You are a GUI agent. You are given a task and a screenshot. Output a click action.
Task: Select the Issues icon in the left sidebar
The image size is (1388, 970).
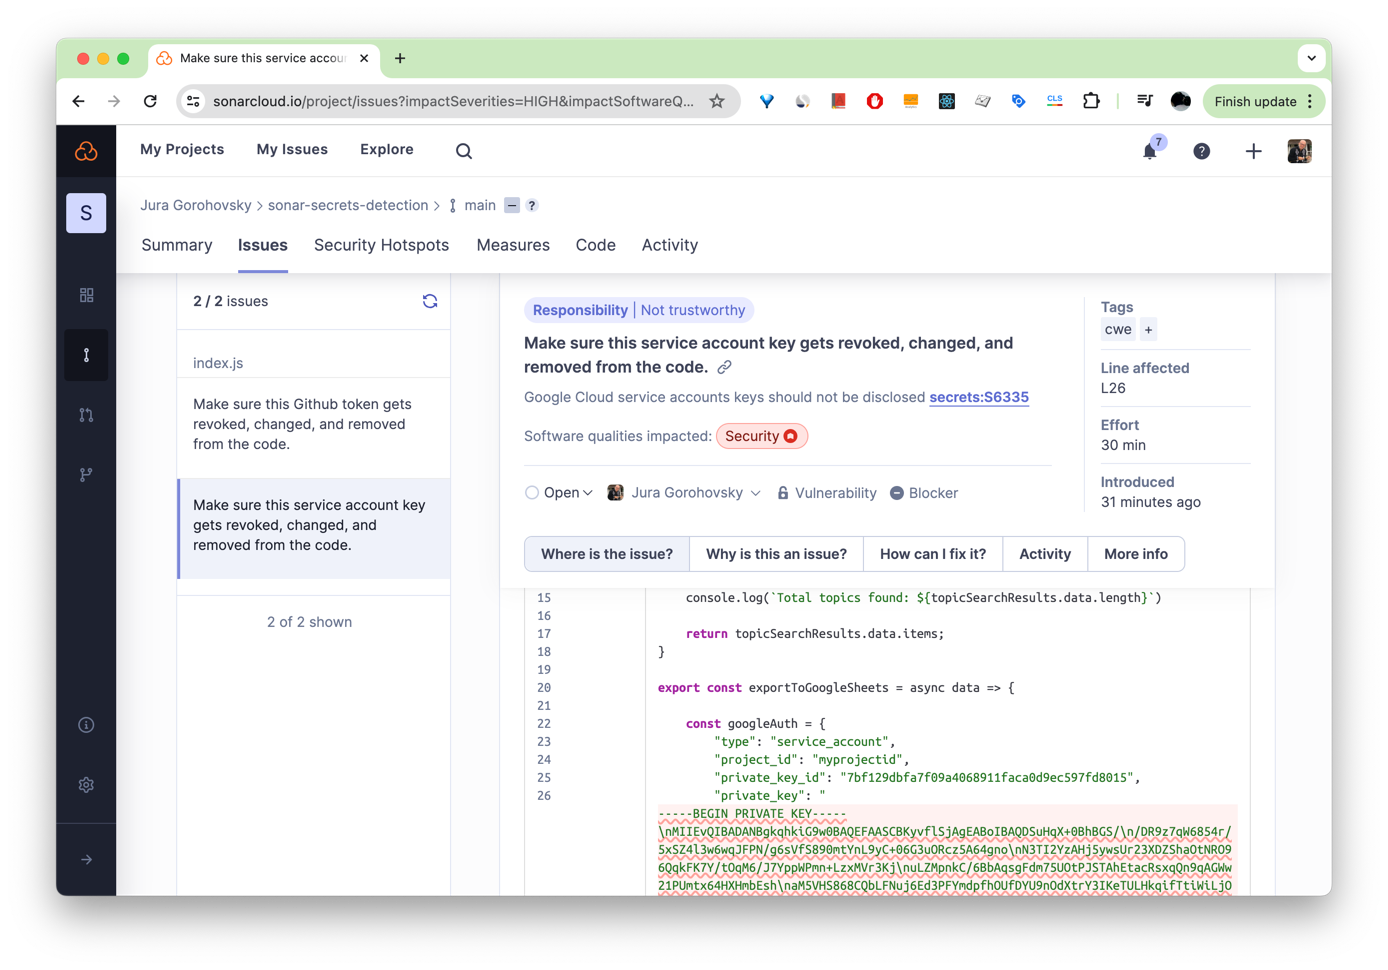[x=86, y=354]
